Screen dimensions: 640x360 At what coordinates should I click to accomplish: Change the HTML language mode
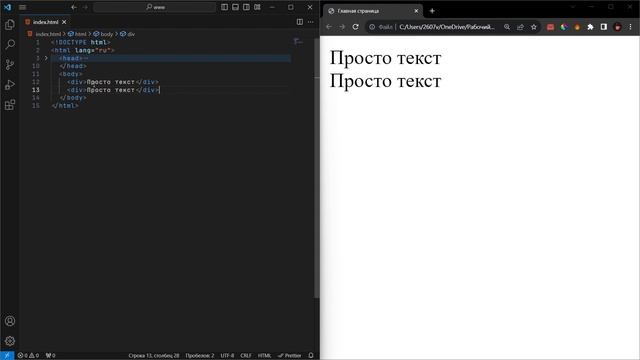click(x=264, y=356)
